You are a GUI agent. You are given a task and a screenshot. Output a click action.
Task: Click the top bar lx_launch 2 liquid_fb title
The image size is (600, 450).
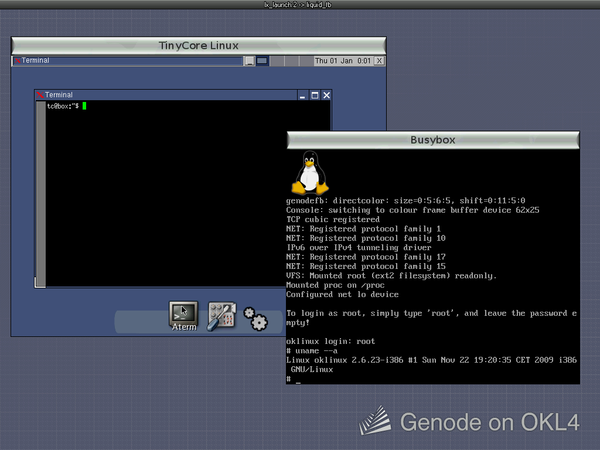[x=298, y=5]
